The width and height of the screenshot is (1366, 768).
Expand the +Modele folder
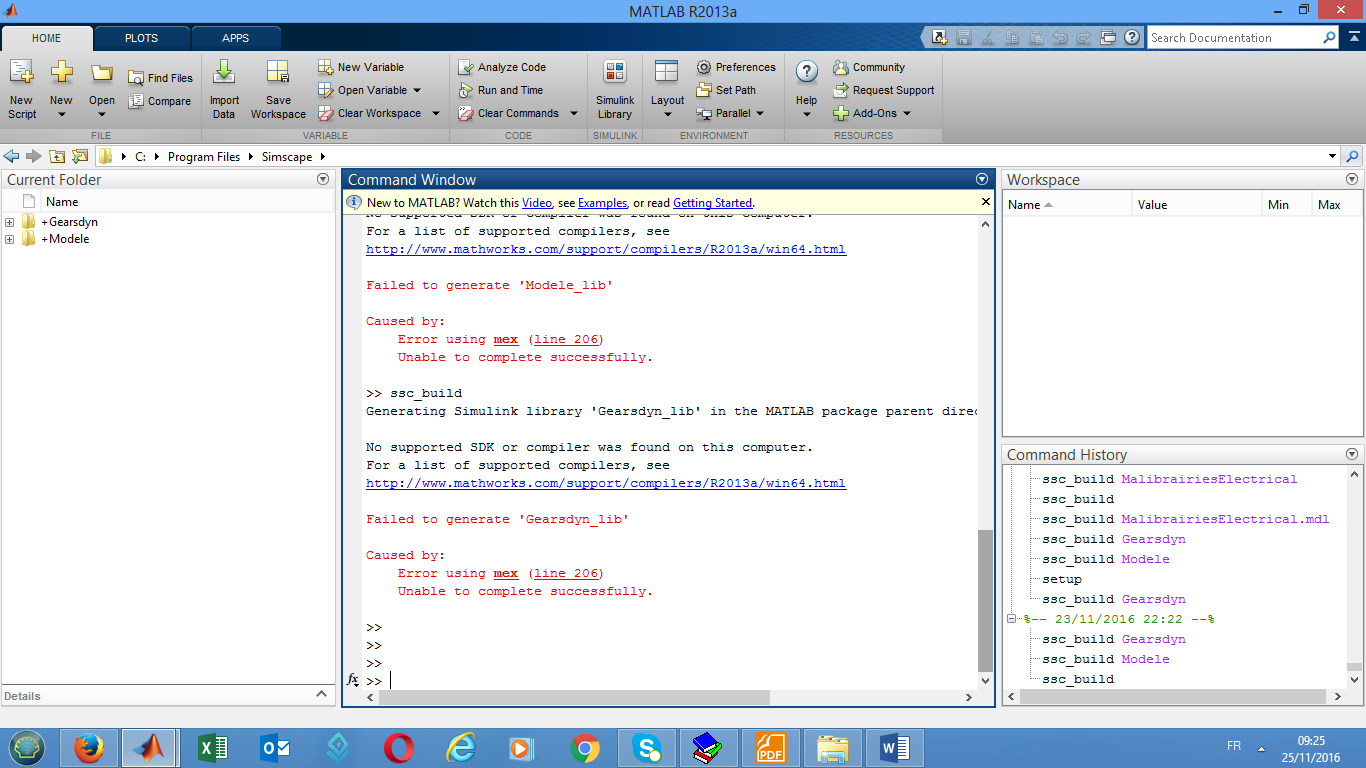[10, 239]
